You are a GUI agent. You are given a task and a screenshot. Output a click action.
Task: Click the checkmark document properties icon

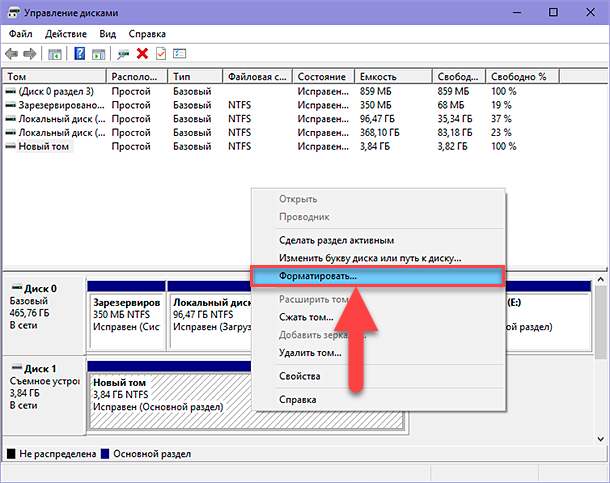tap(161, 54)
